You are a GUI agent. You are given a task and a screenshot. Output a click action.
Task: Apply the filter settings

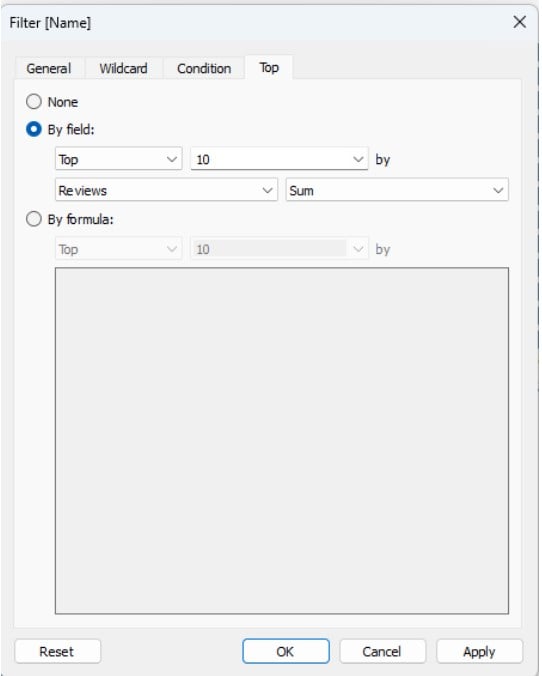479,651
